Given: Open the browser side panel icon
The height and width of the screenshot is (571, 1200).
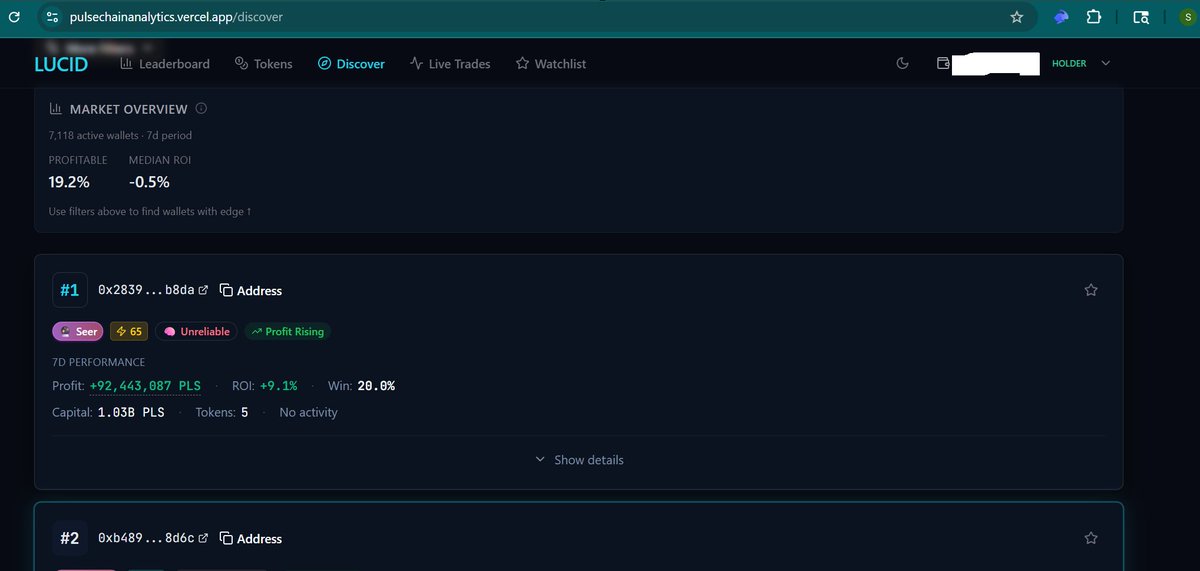Looking at the screenshot, I should click(1141, 17).
